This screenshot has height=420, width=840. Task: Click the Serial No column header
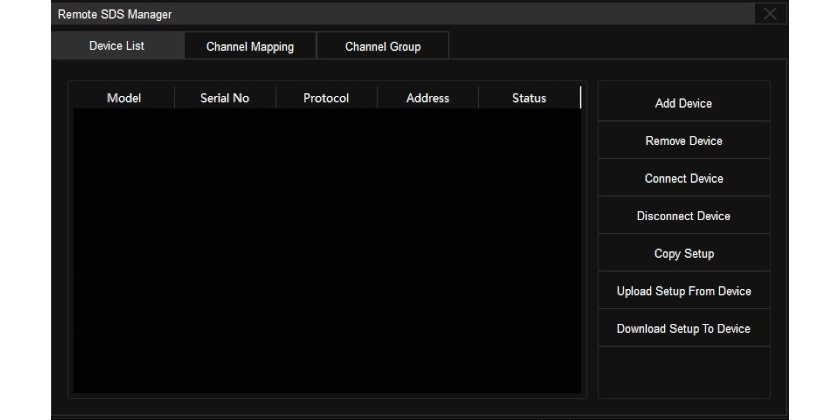pyautogui.click(x=225, y=98)
